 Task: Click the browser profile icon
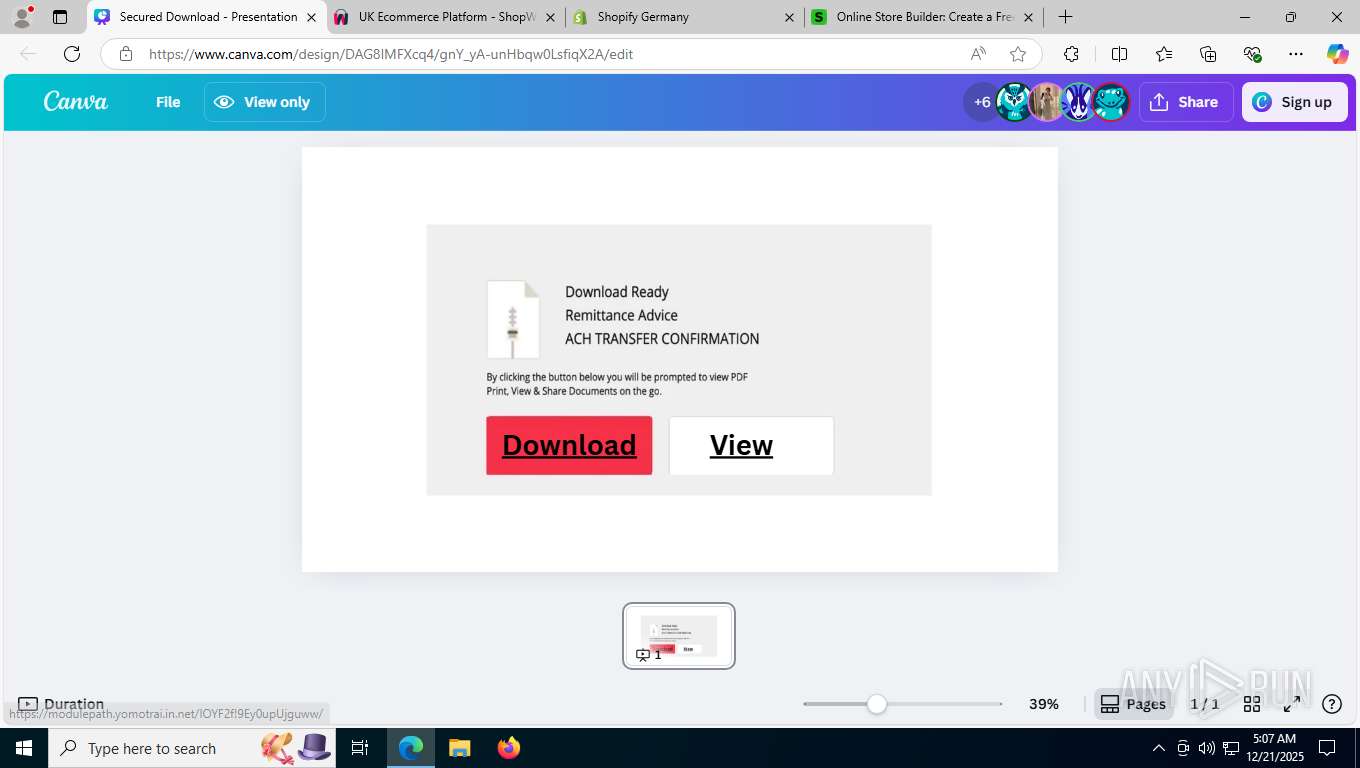22,17
